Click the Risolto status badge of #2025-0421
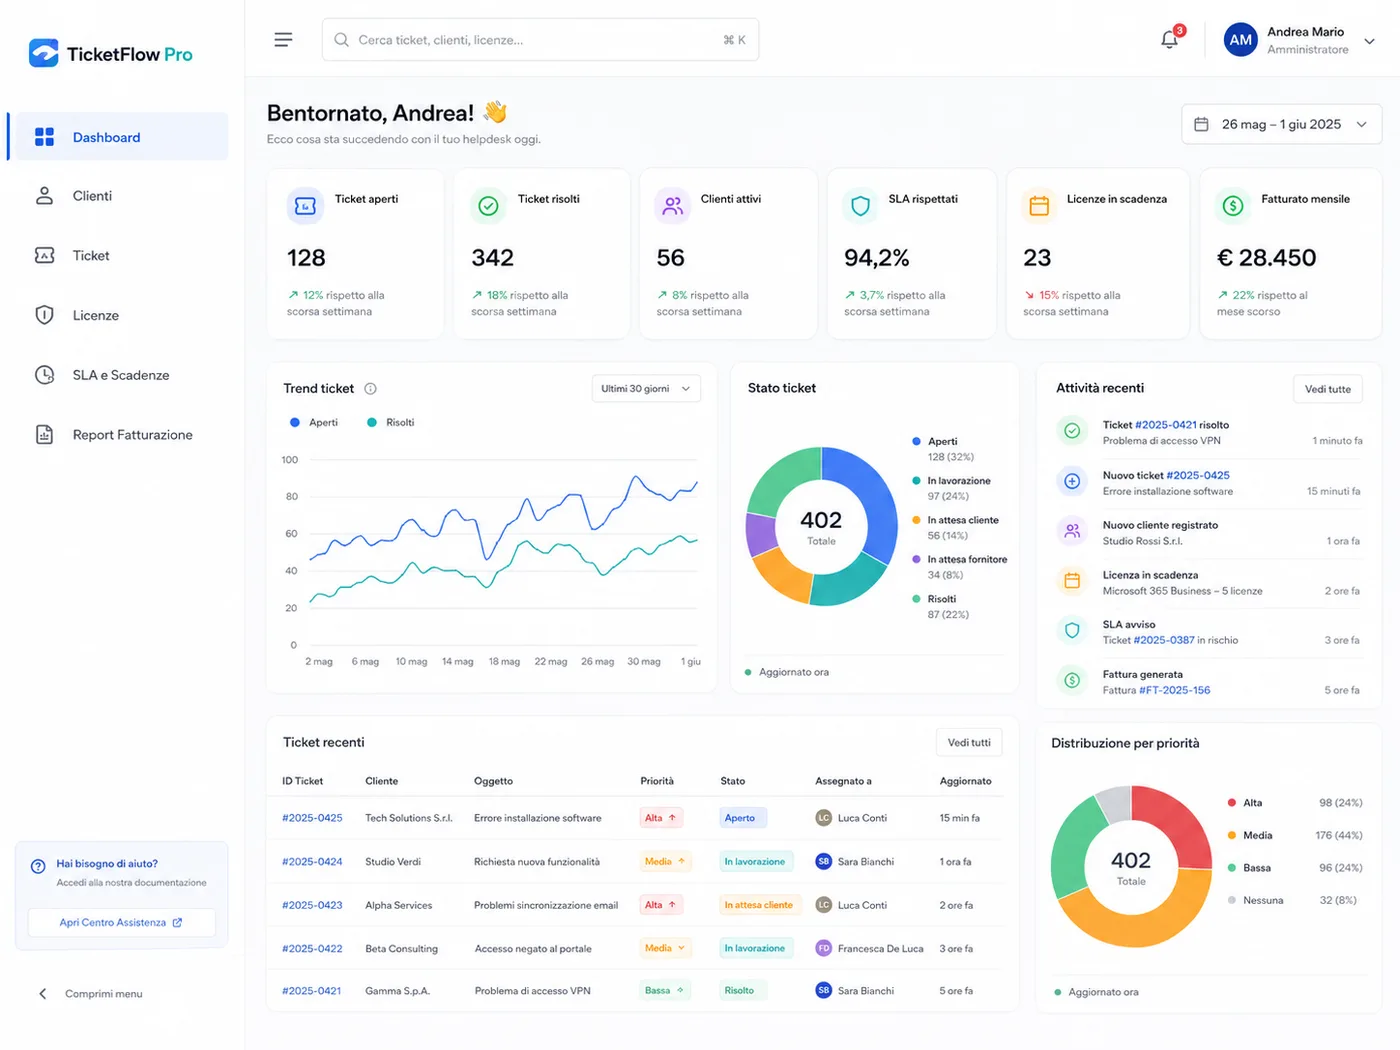 click(740, 991)
